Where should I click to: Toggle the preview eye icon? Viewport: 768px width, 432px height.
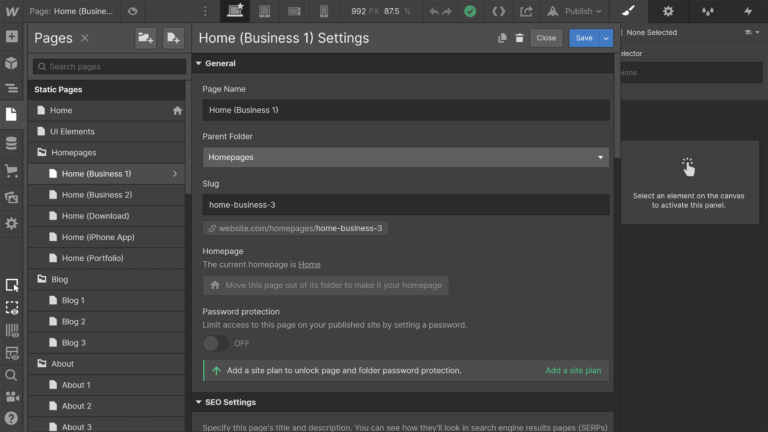[x=133, y=11]
